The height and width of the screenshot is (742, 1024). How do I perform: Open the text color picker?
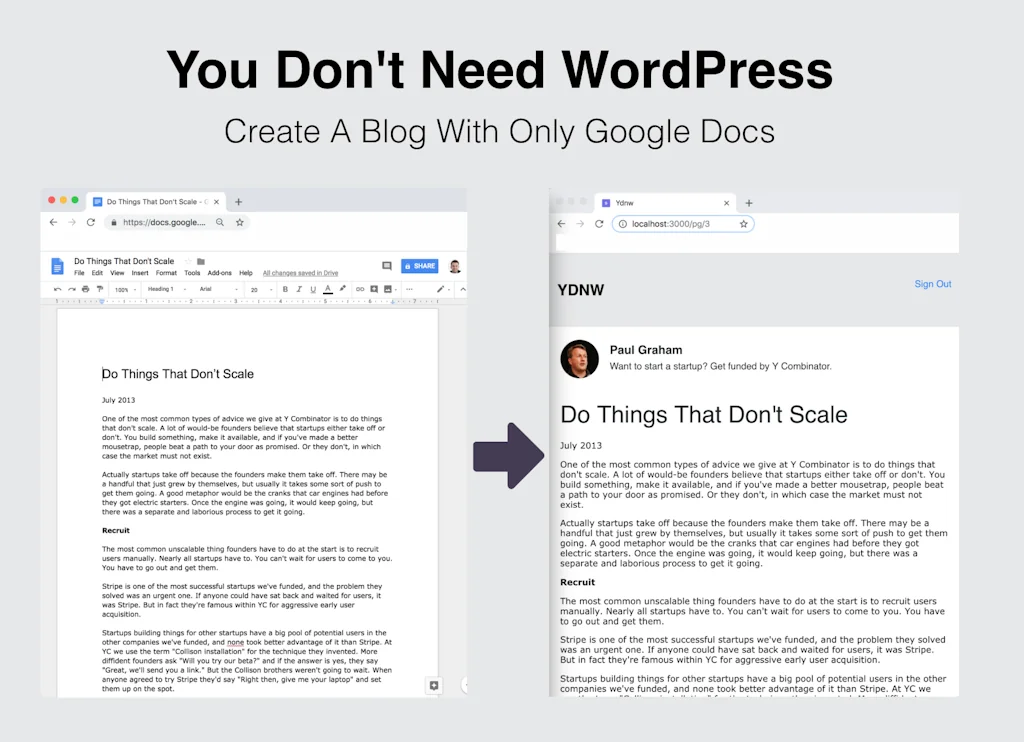click(x=327, y=290)
